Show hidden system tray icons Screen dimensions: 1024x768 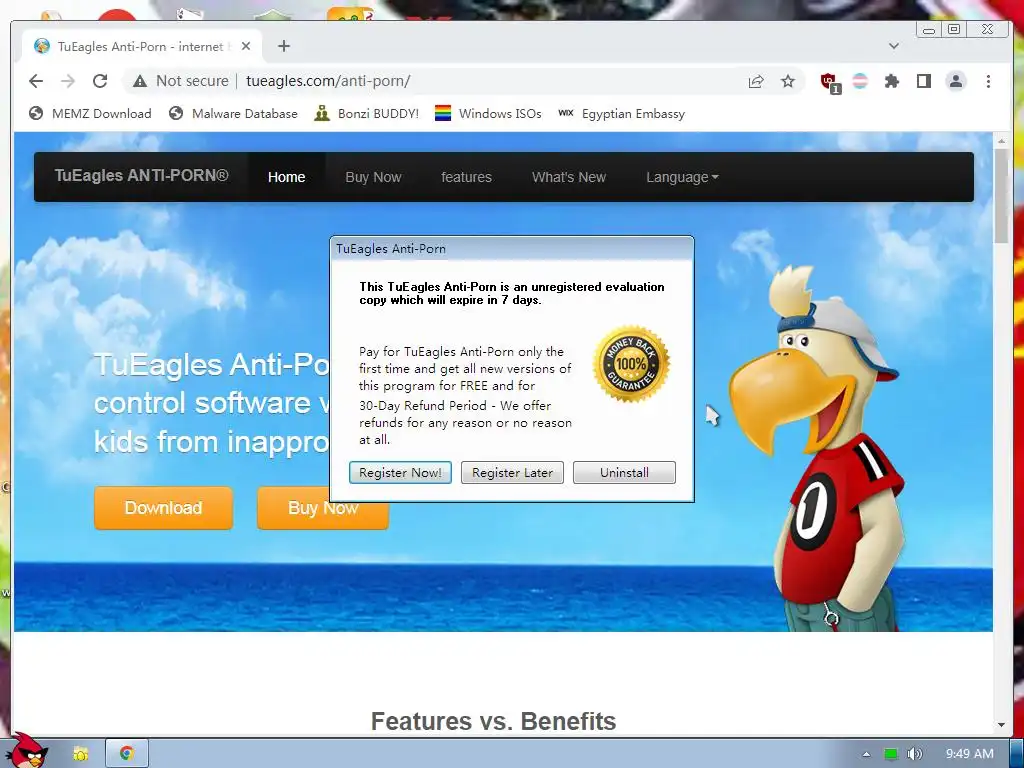coord(866,754)
